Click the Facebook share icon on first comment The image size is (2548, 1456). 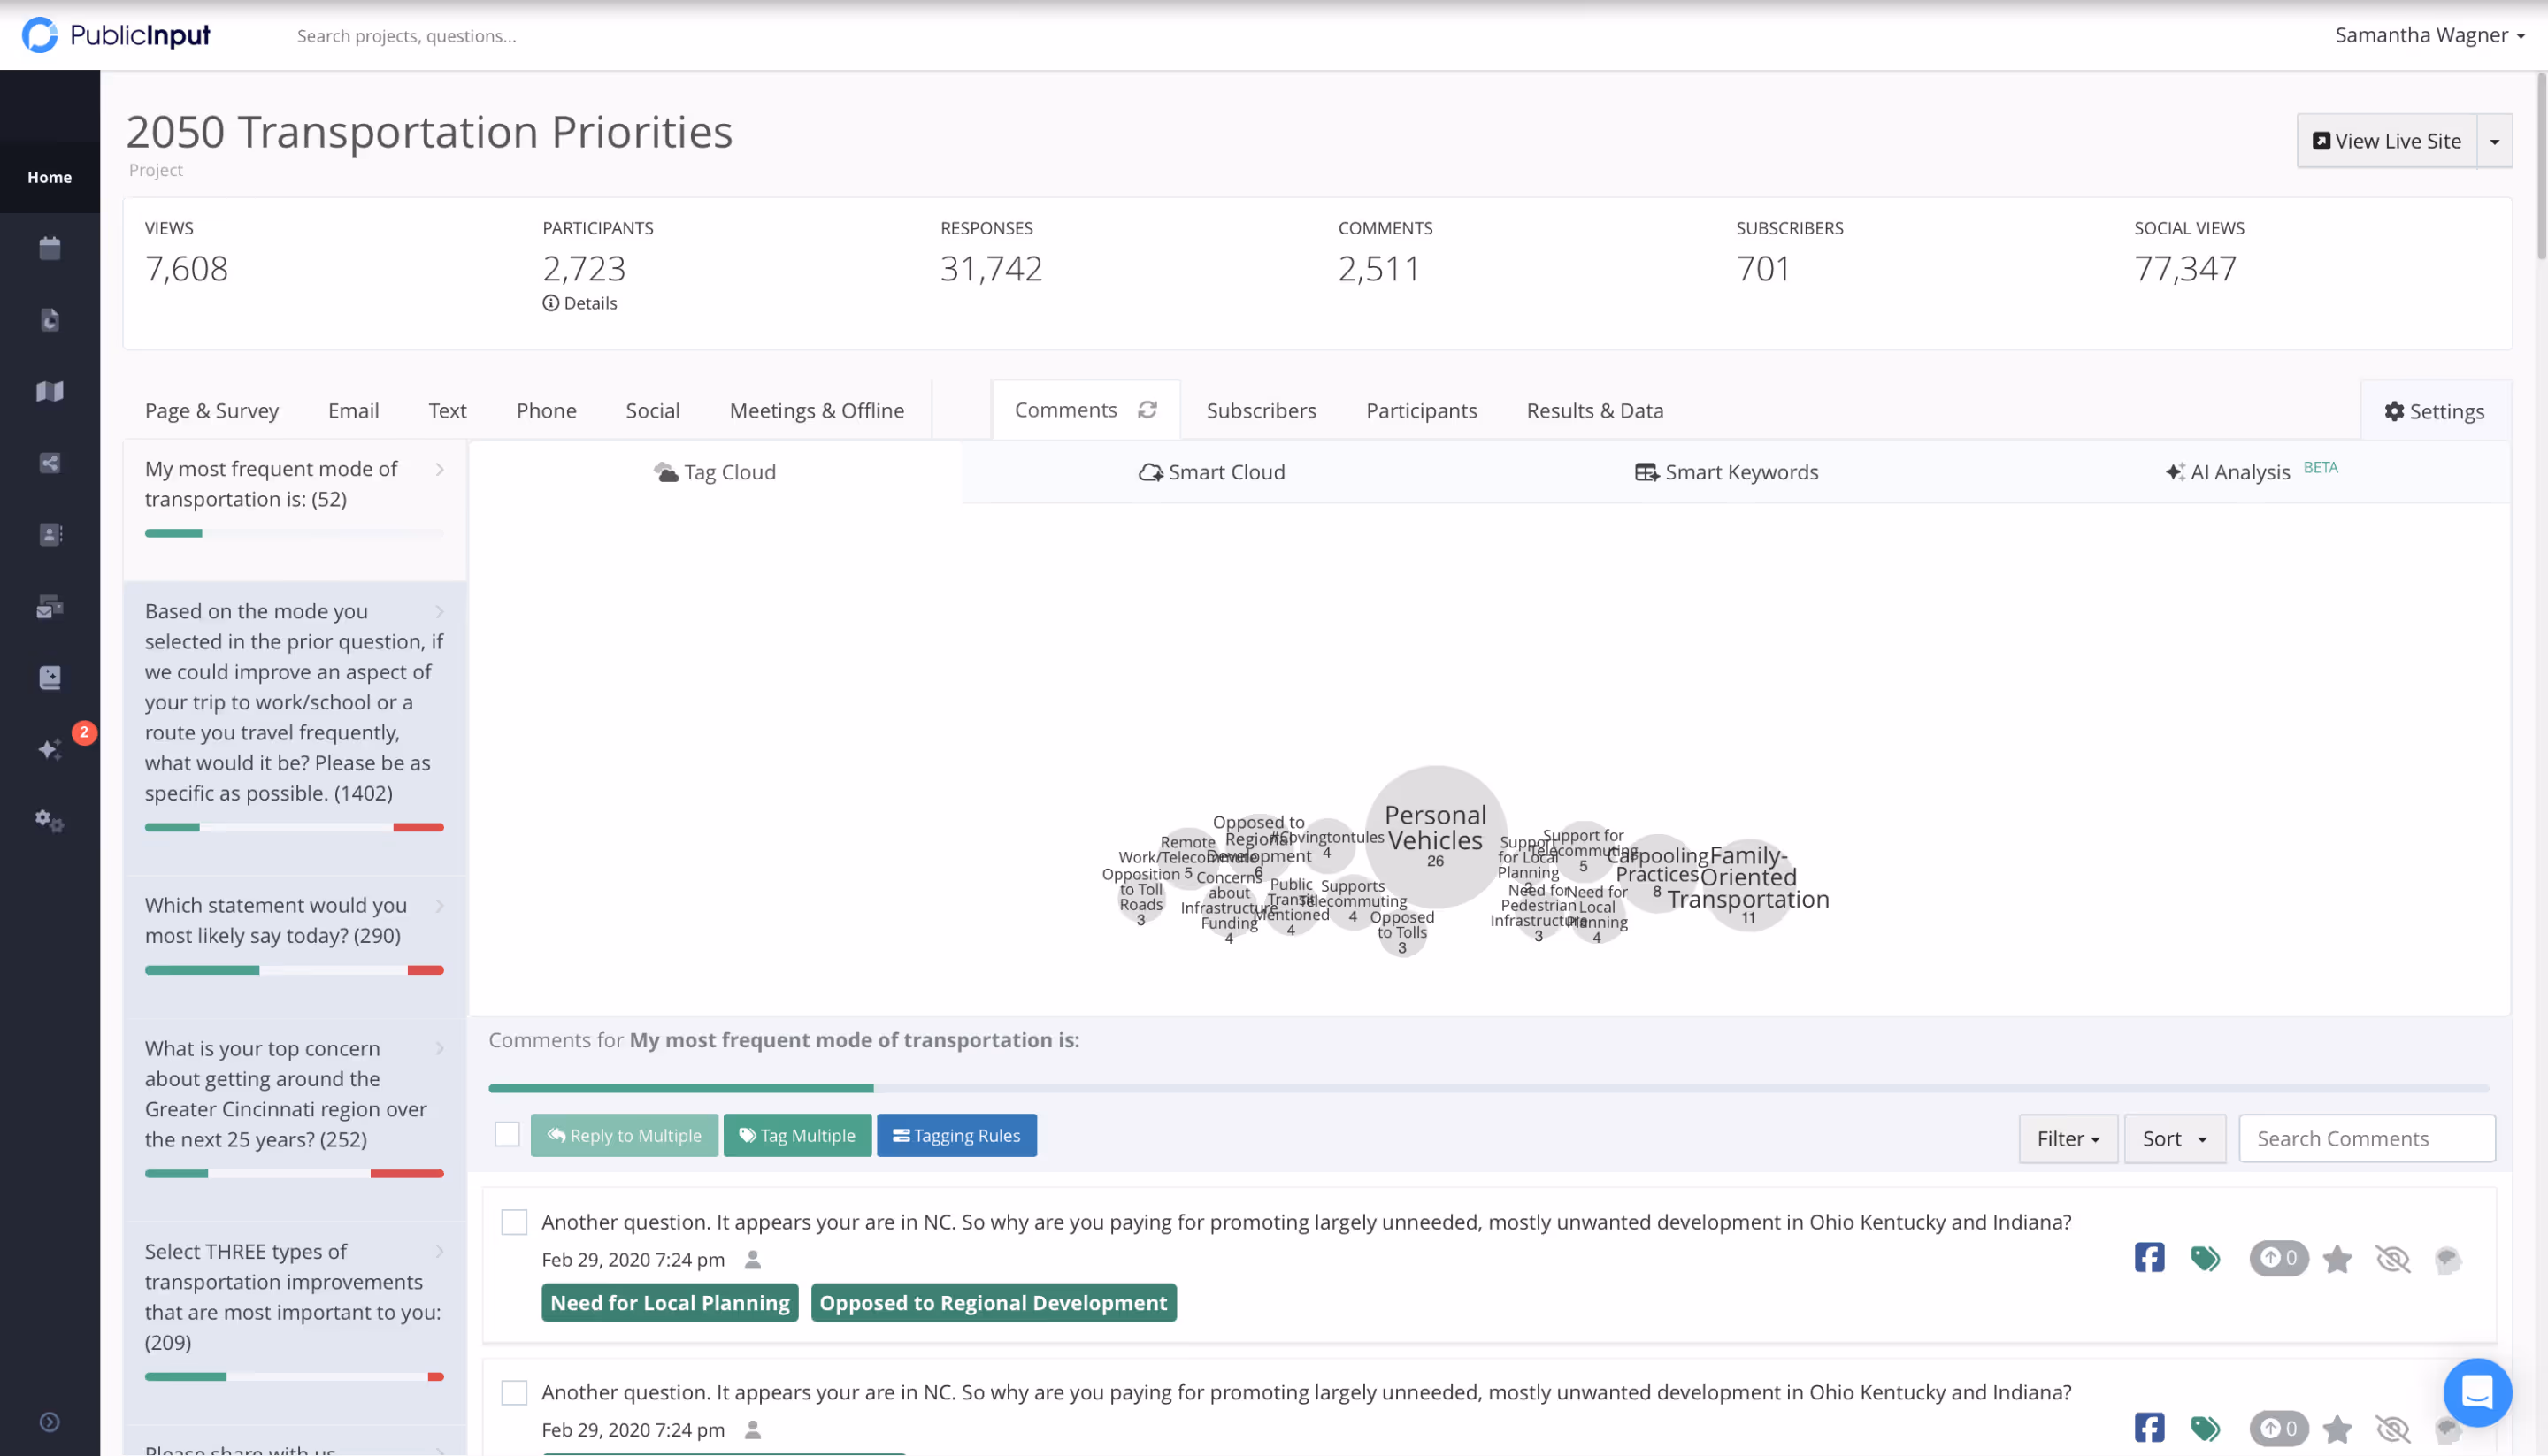click(x=2149, y=1258)
